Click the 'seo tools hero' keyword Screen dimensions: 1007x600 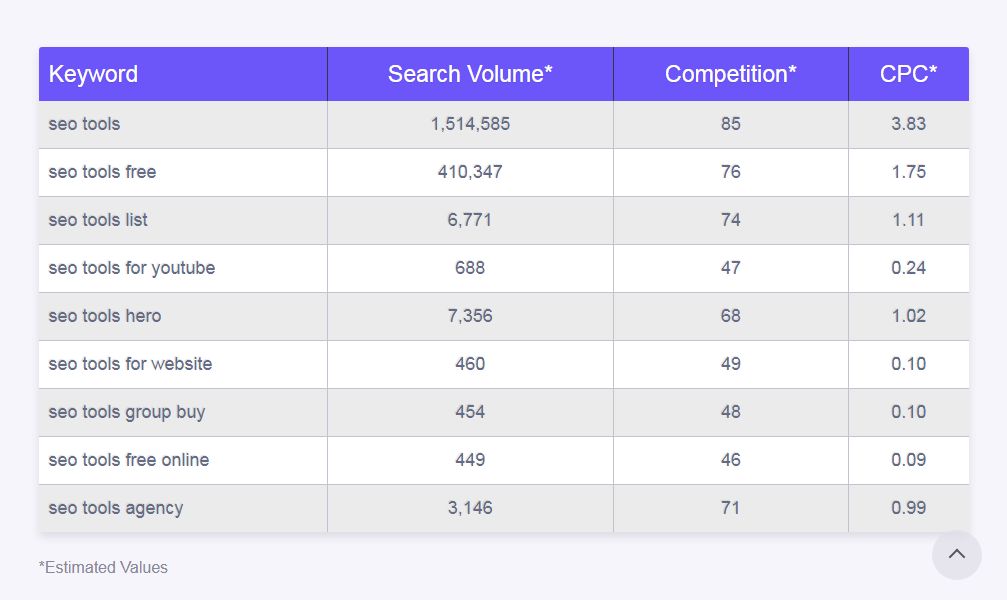point(104,316)
